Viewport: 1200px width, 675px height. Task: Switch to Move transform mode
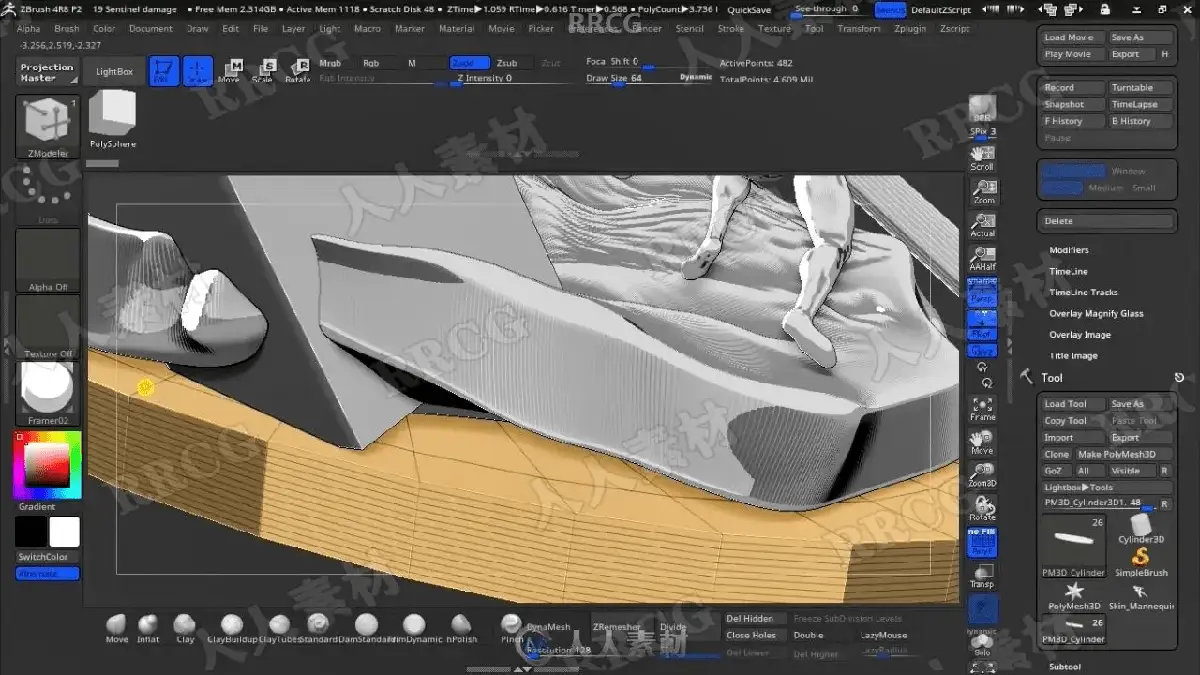(231, 70)
